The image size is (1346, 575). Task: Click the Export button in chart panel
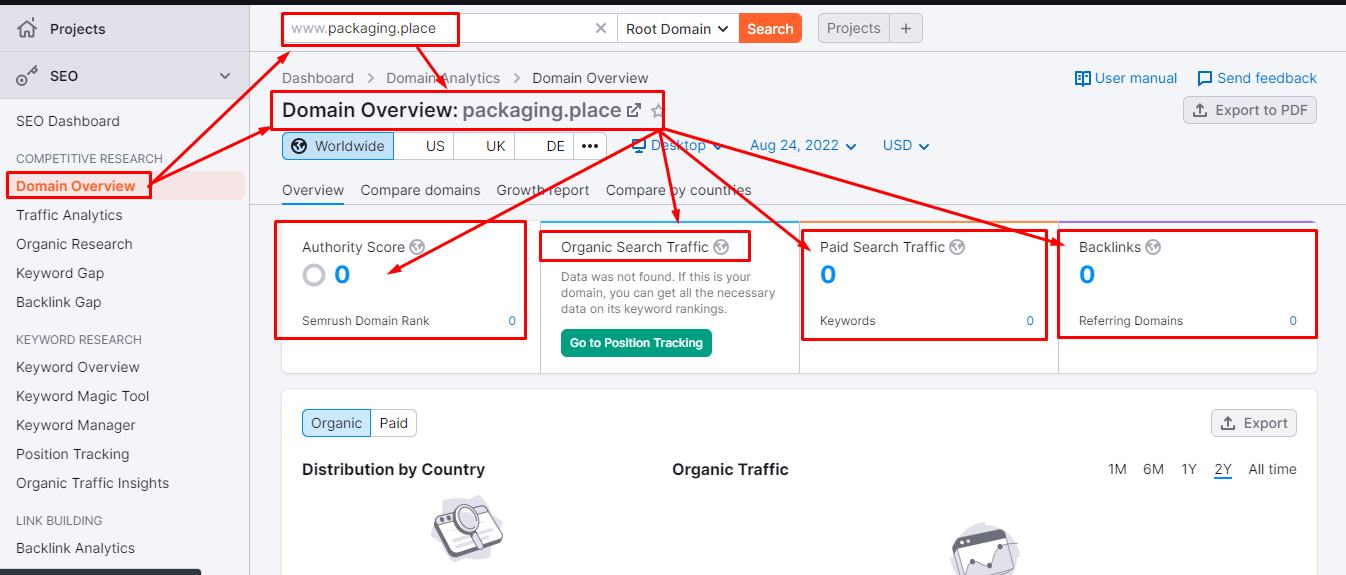click(x=1254, y=423)
